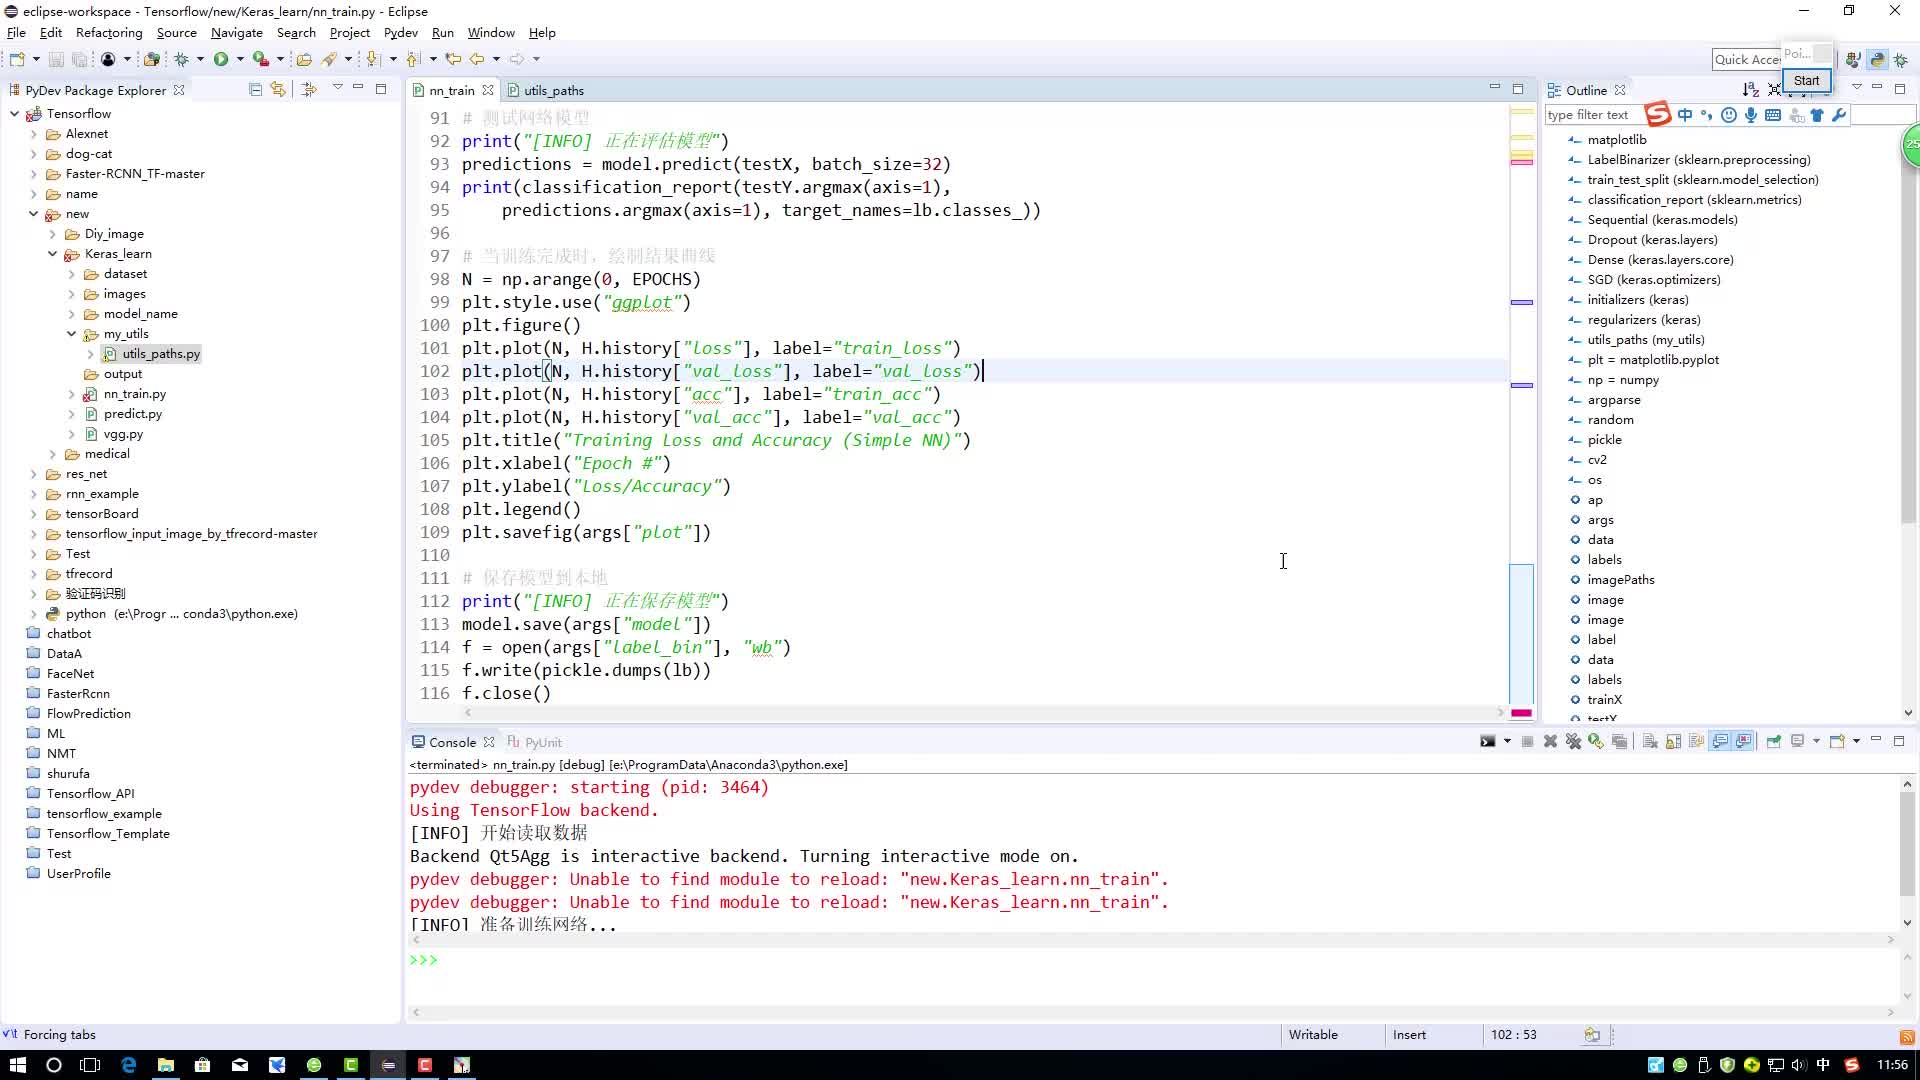Click the Open New Console icon
The image size is (1920, 1080).
pos(1838,742)
